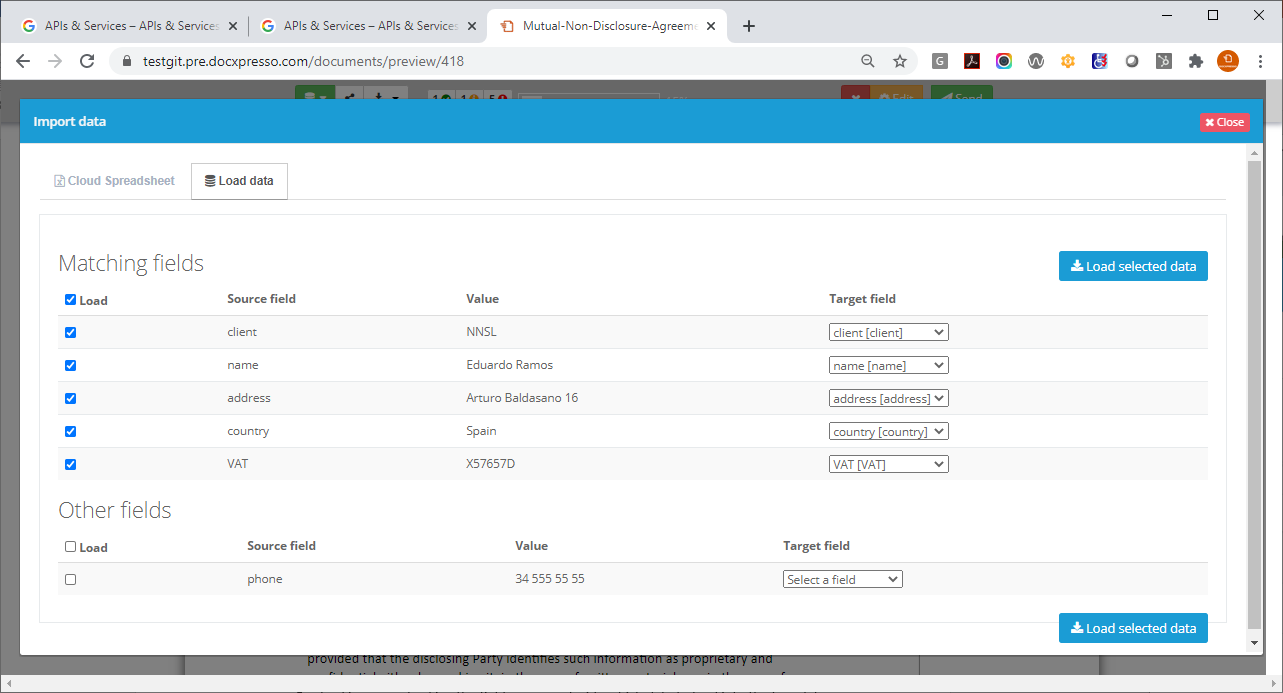Check the phone row checkbox
Screen dimensions: 1283x693
click(x=70, y=579)
